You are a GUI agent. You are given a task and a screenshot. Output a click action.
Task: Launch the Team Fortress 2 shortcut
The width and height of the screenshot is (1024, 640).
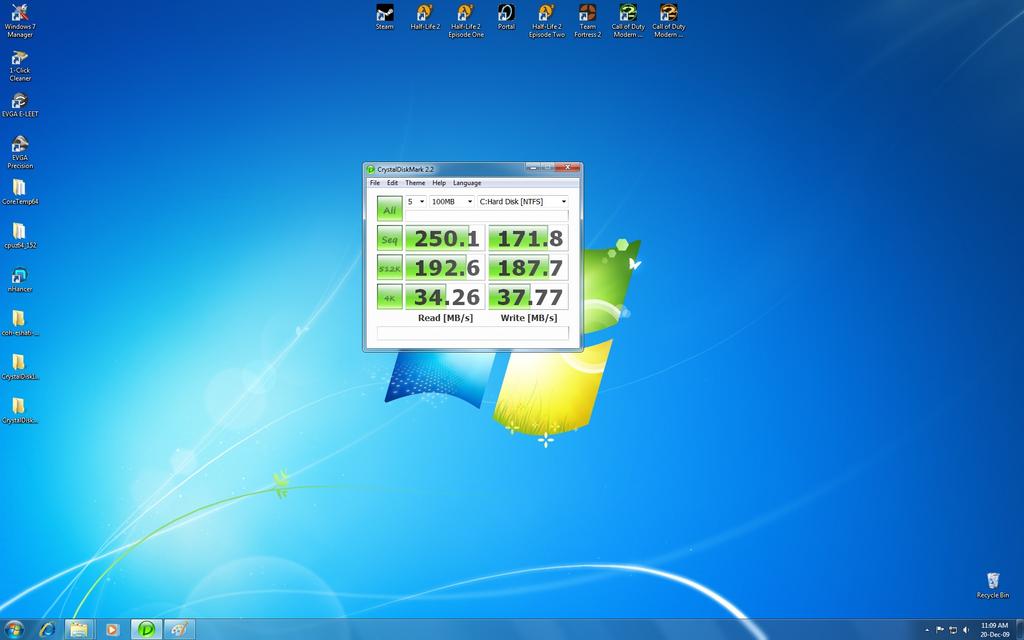point(587,21)
